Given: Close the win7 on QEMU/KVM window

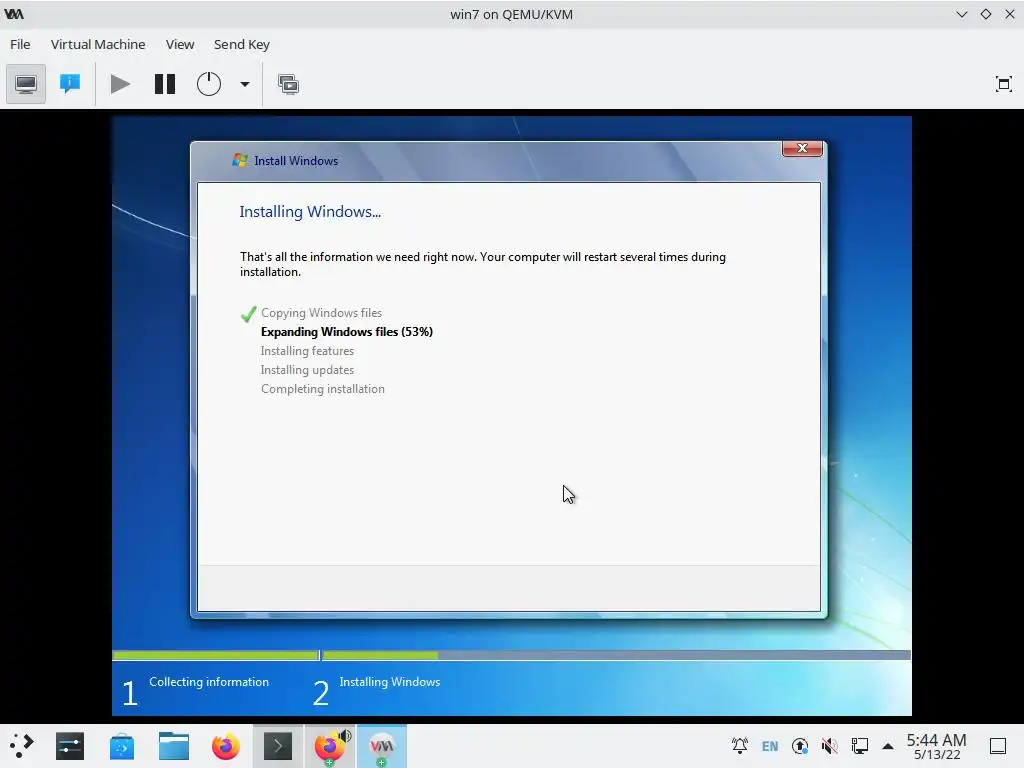Looking at the screenshot, I should point(1010,14).
